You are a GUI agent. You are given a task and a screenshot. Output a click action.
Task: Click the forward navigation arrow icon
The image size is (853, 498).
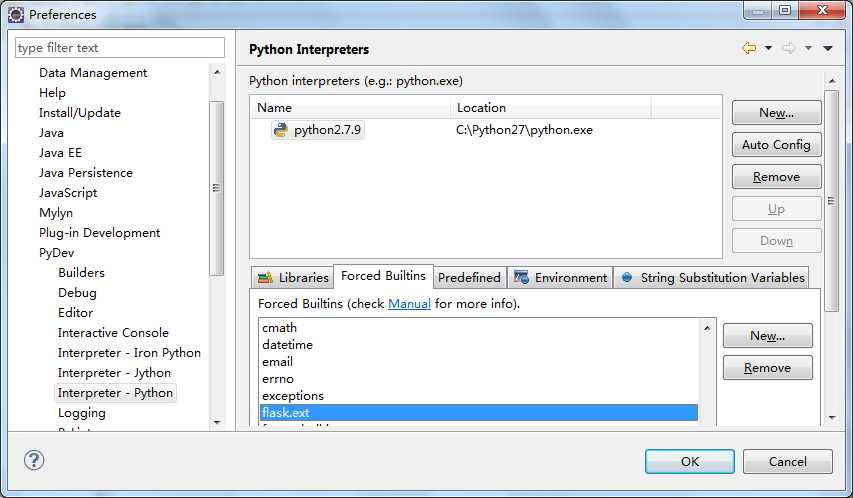[788, 48]
